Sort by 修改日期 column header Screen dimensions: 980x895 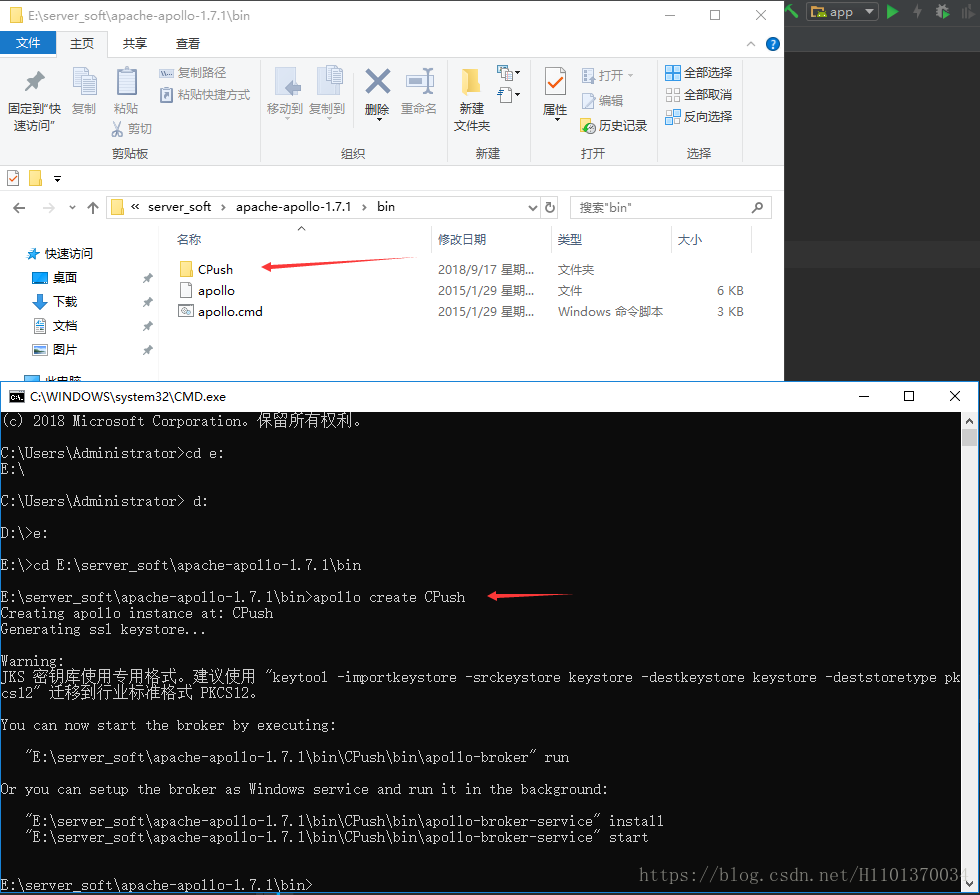pos(462,240)
